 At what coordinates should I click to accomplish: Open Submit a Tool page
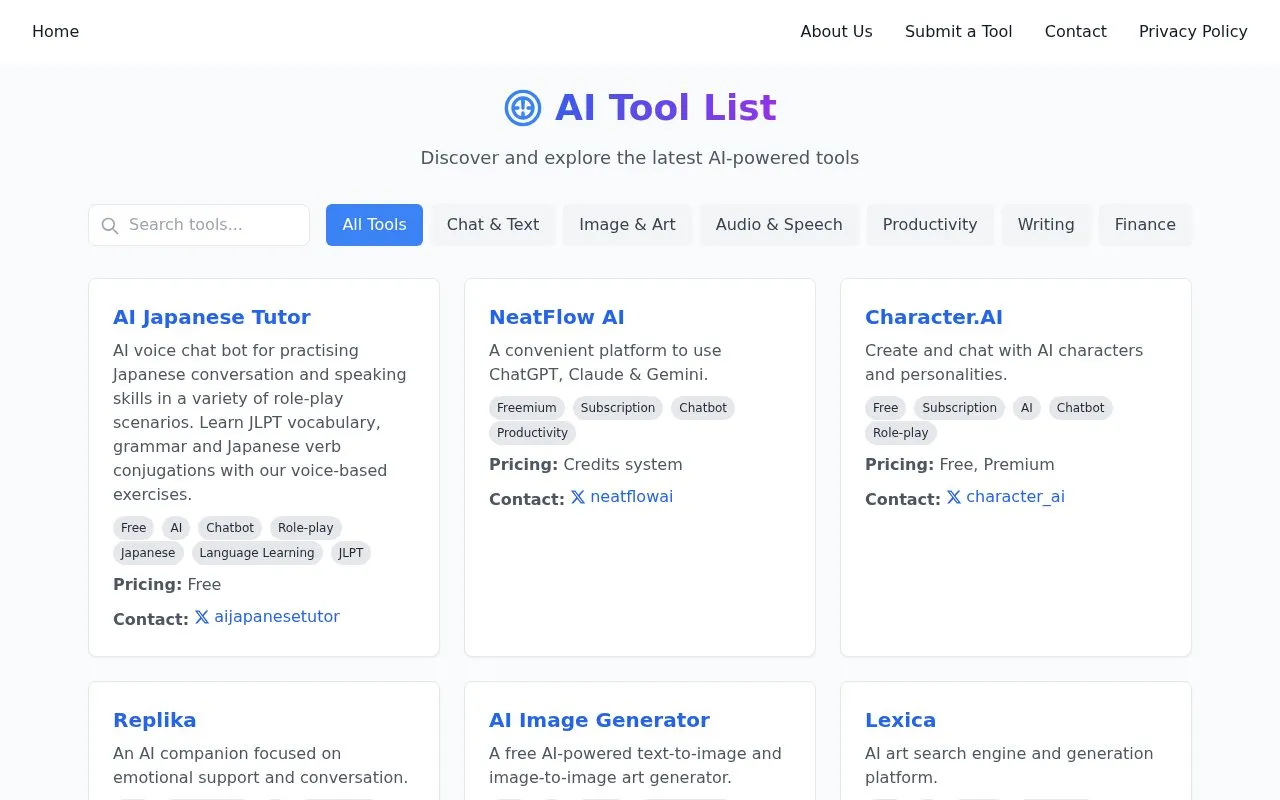tap(959, 32)
